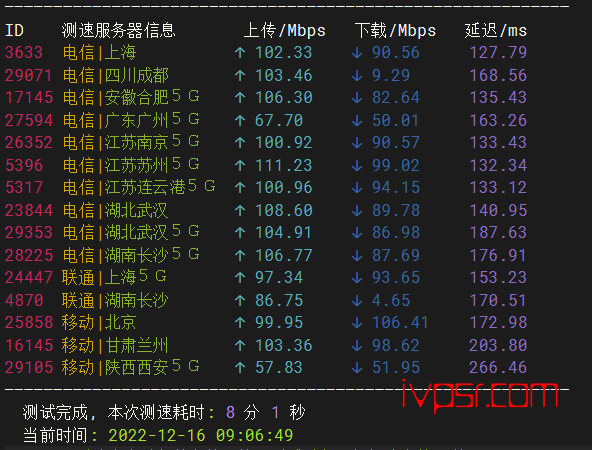This screenshot has width=592, height=450.
Task: Click the download arrow next to 106.41
Action: tap(357, 323)
